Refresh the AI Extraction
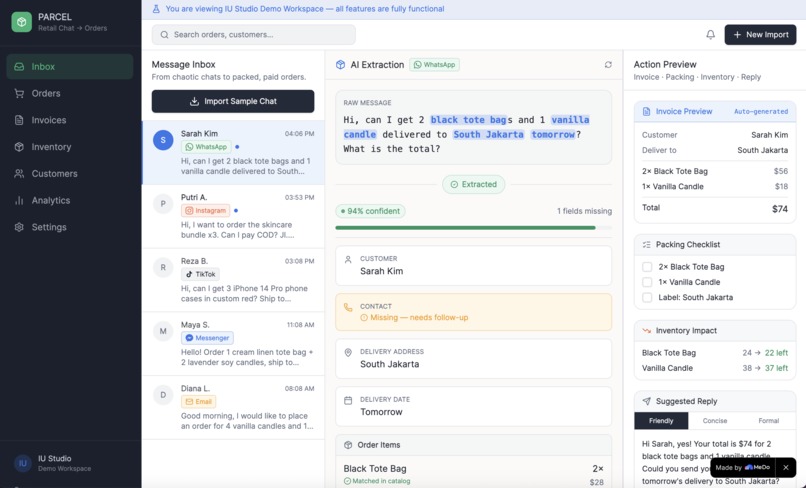This screenshot has width=806, height=488. [x=608, y=65]
